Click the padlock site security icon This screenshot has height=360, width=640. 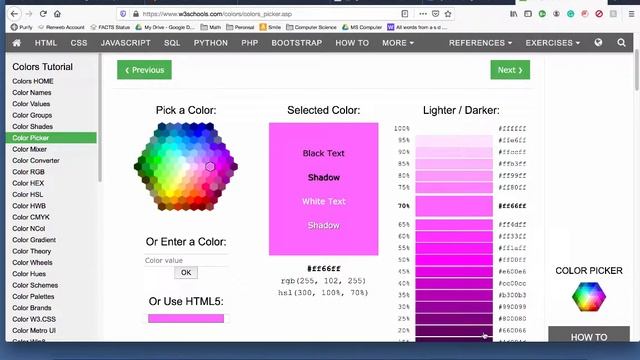pos(136,14)
